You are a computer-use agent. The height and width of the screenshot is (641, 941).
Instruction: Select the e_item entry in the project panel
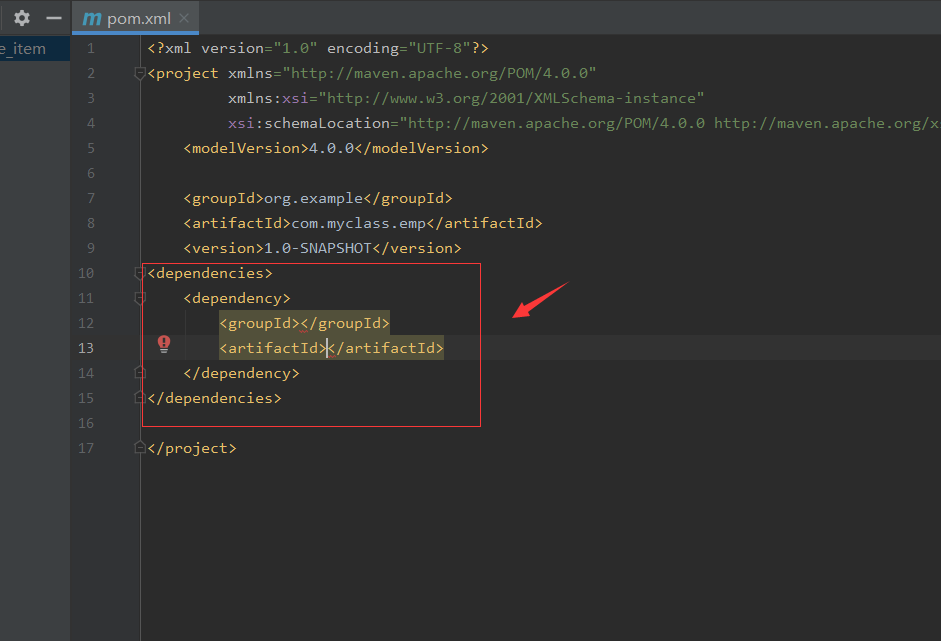[24, 47]
